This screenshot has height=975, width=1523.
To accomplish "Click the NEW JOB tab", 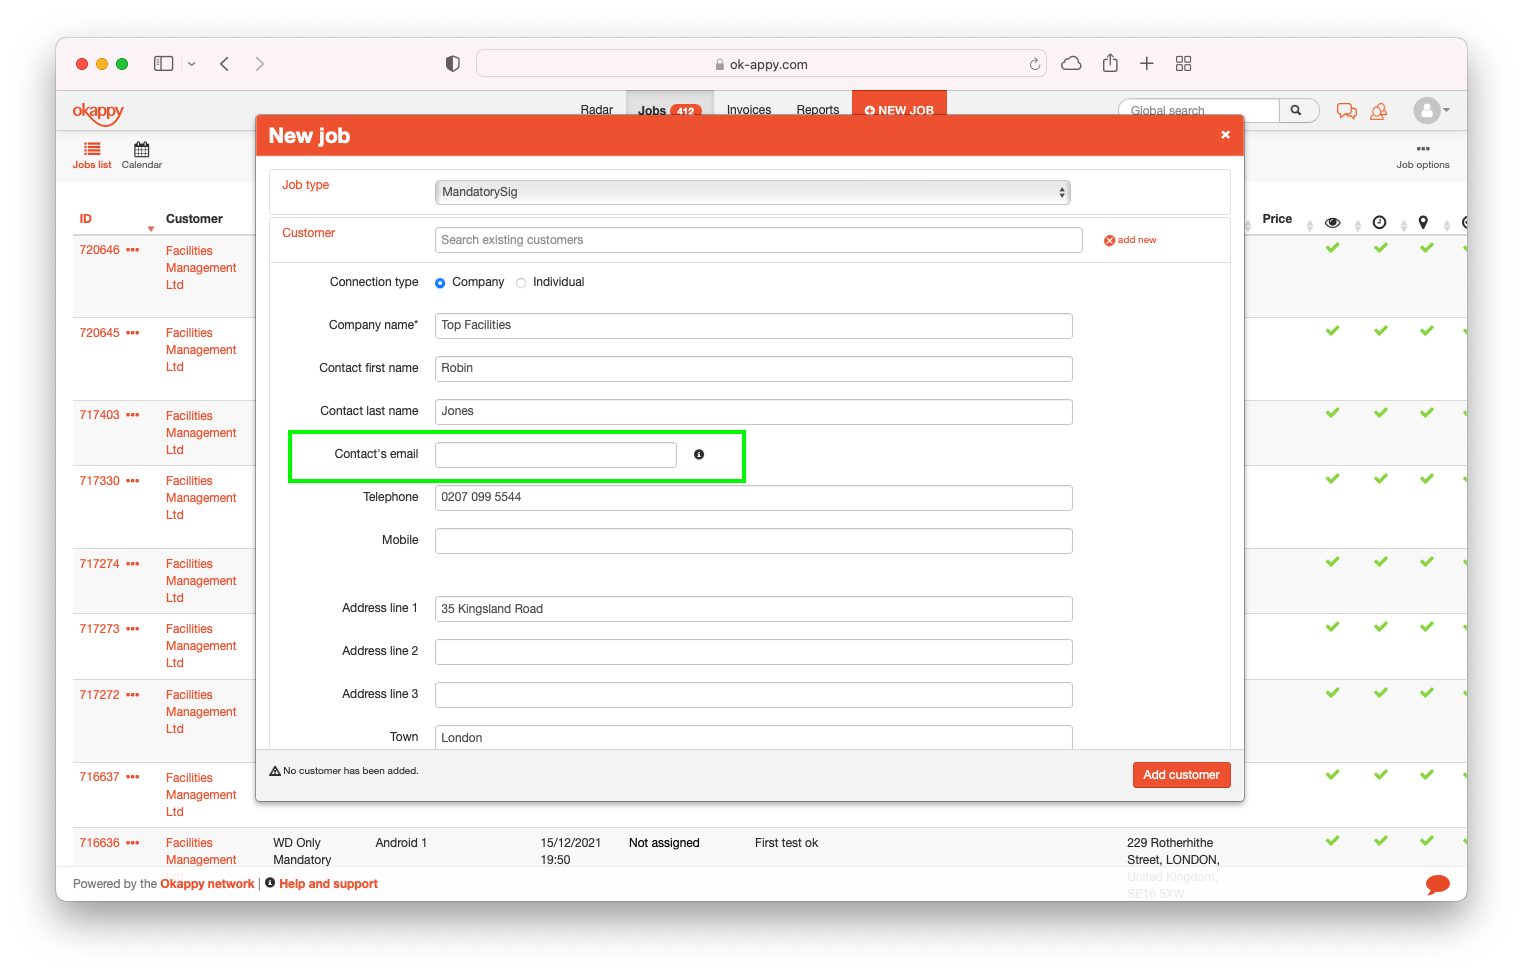I will click(899, 110).
